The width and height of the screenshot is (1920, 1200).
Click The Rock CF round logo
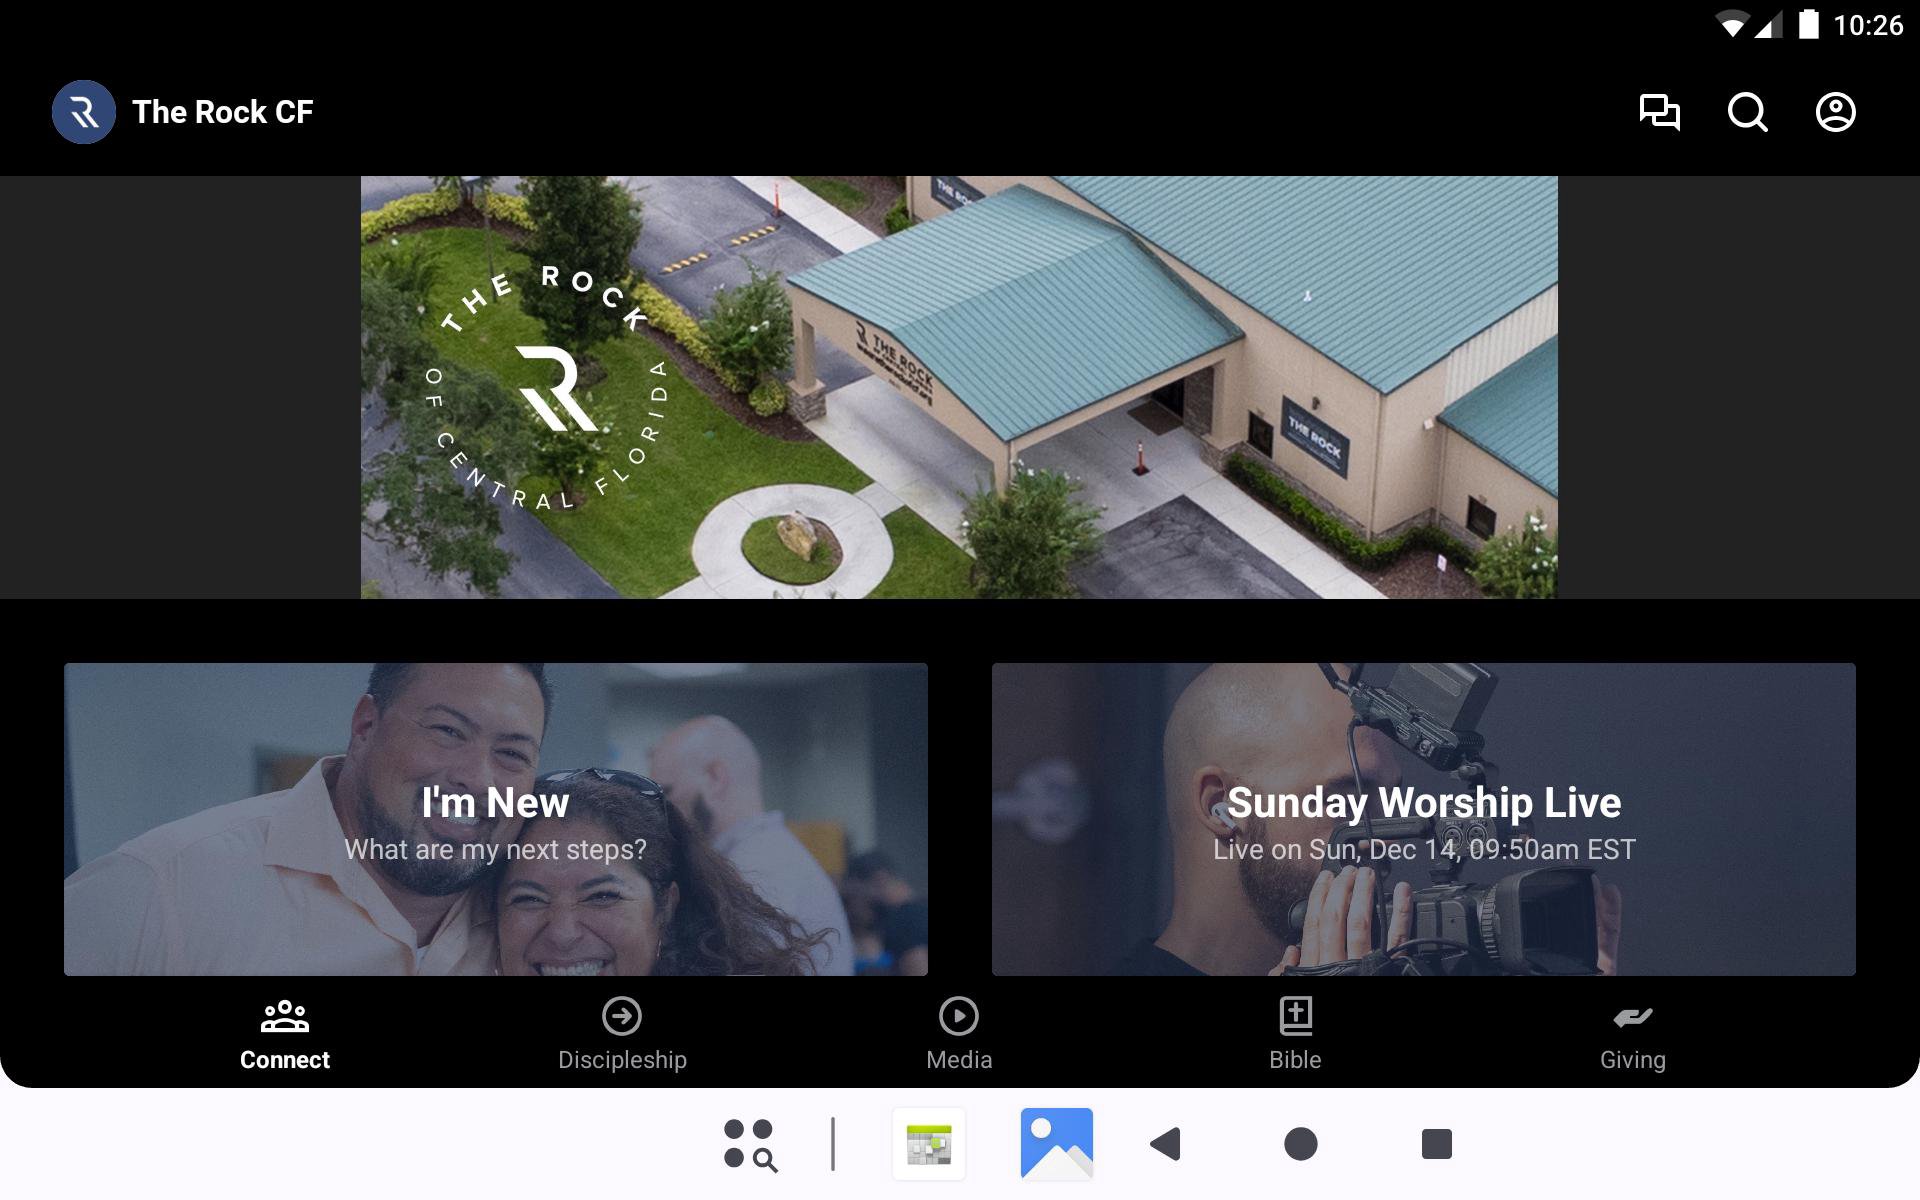tap(84, 112)
